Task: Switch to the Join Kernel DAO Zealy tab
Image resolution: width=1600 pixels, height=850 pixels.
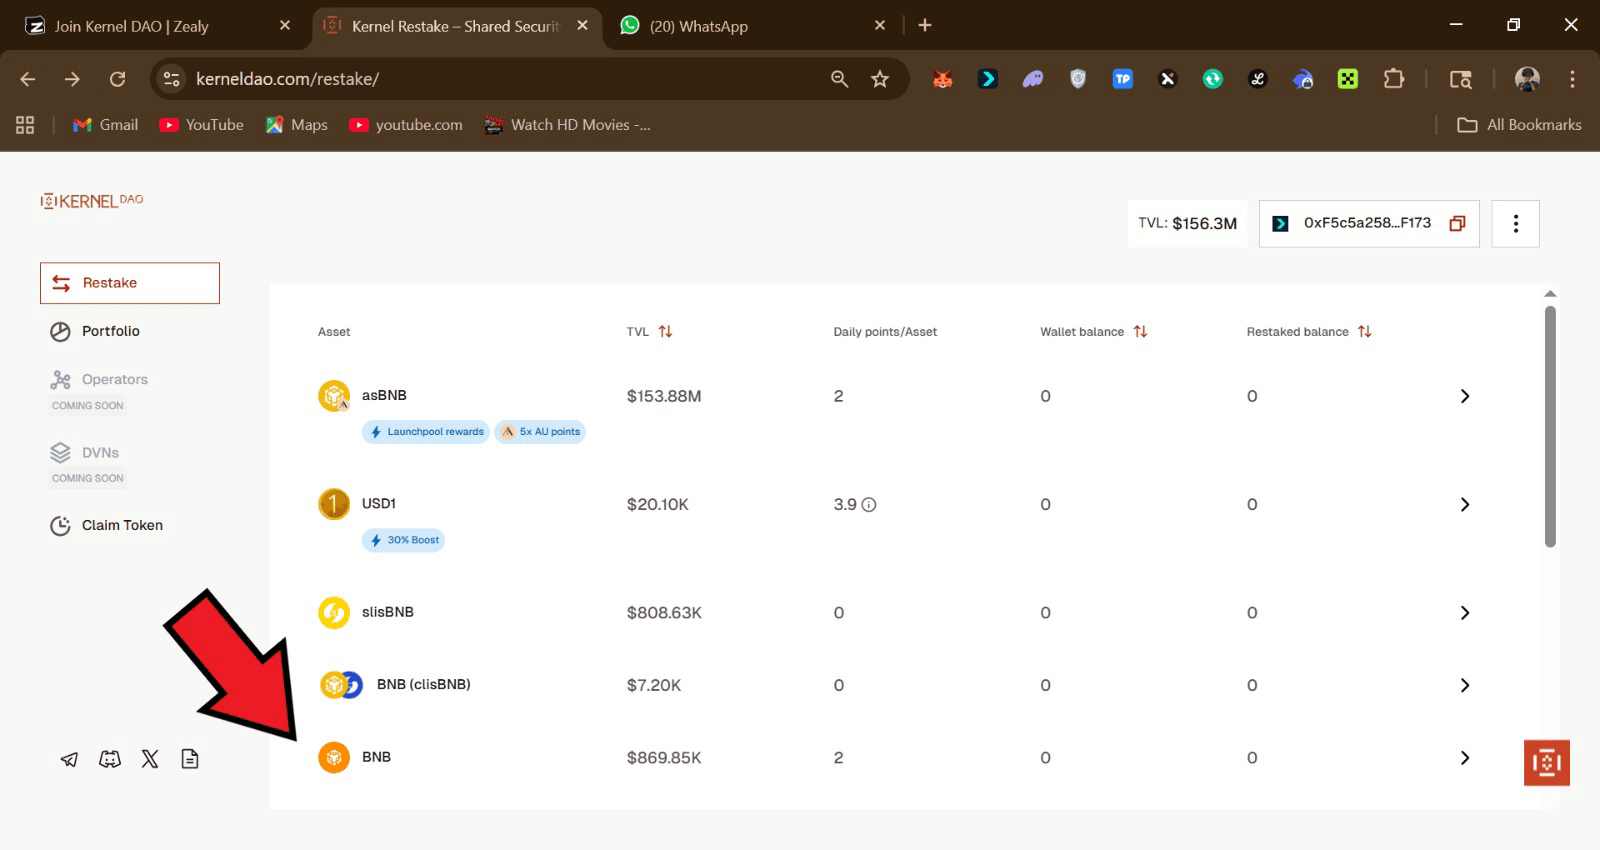Action: pos(131,26)
